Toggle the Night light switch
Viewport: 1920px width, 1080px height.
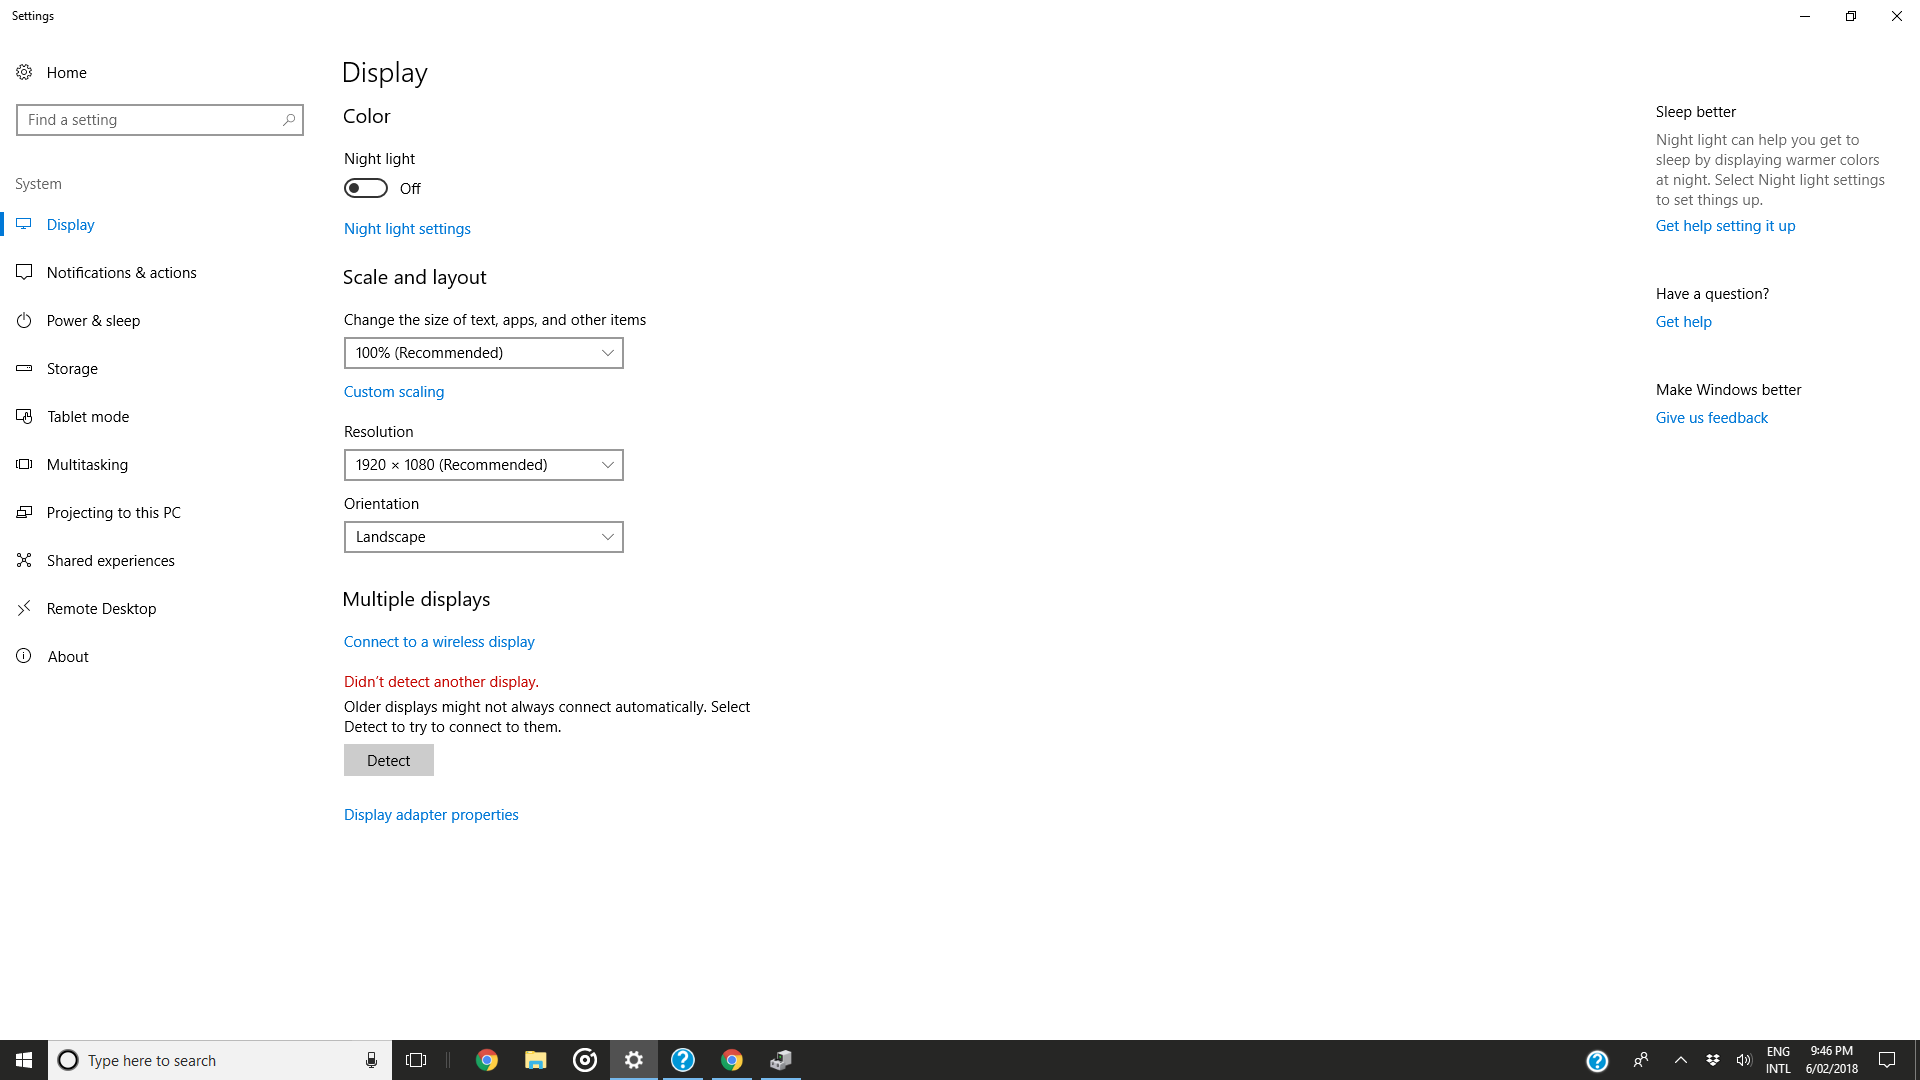(x=365, y=188)
